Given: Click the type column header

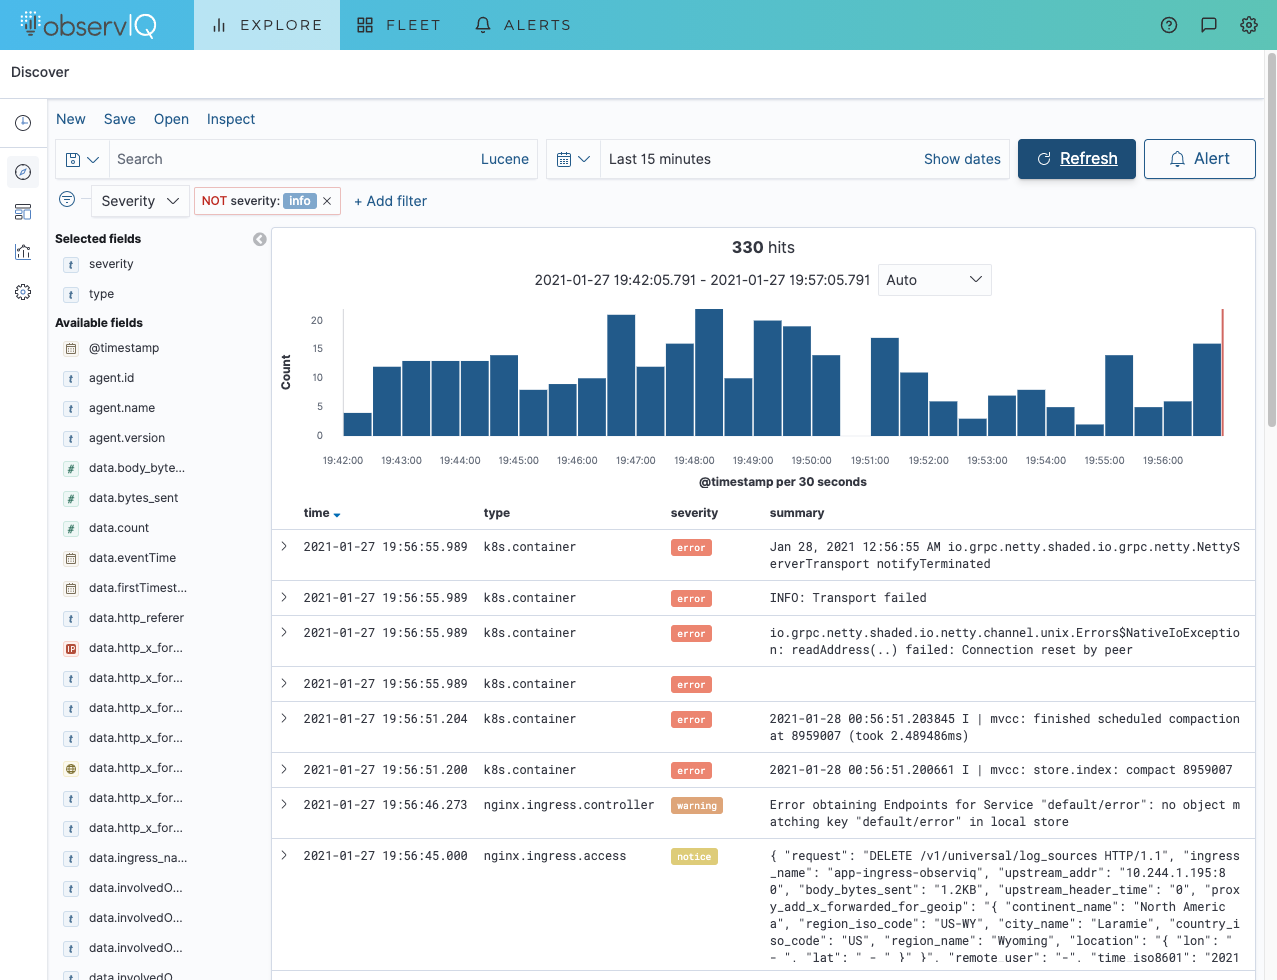Looking at the screenshot, I should coord(497,513).
